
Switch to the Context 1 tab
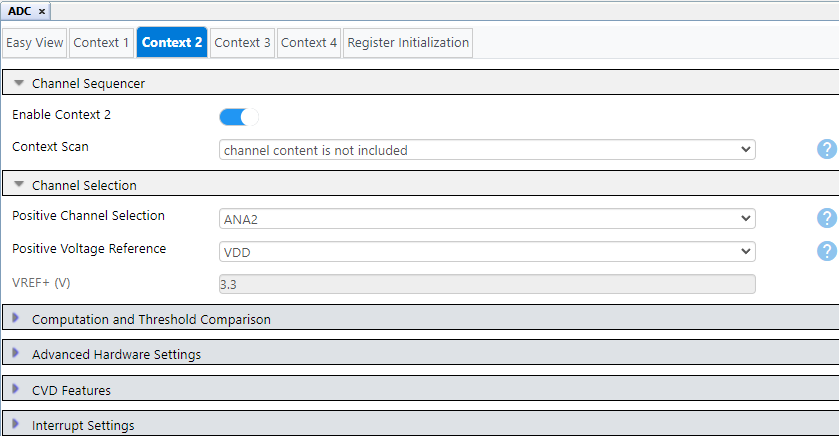click(101, 43)
